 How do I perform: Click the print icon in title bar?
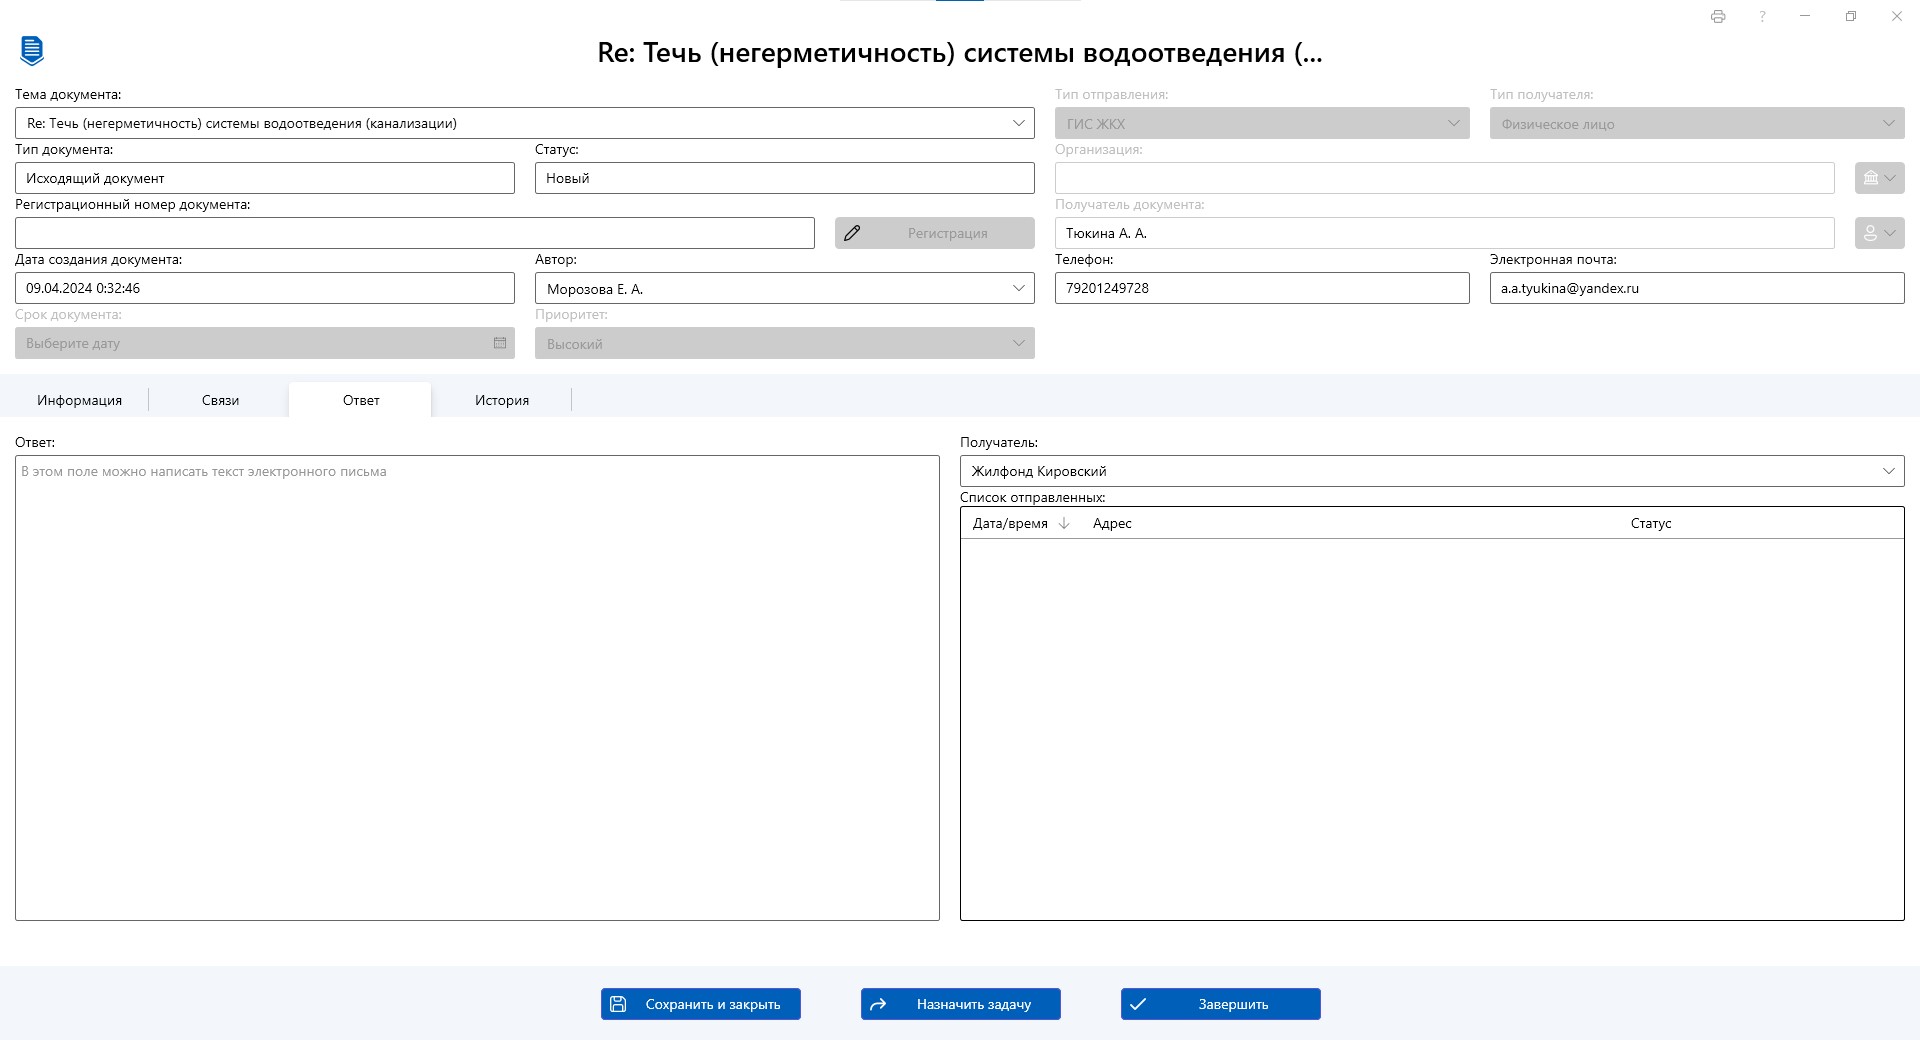[x=1718, y=16]
